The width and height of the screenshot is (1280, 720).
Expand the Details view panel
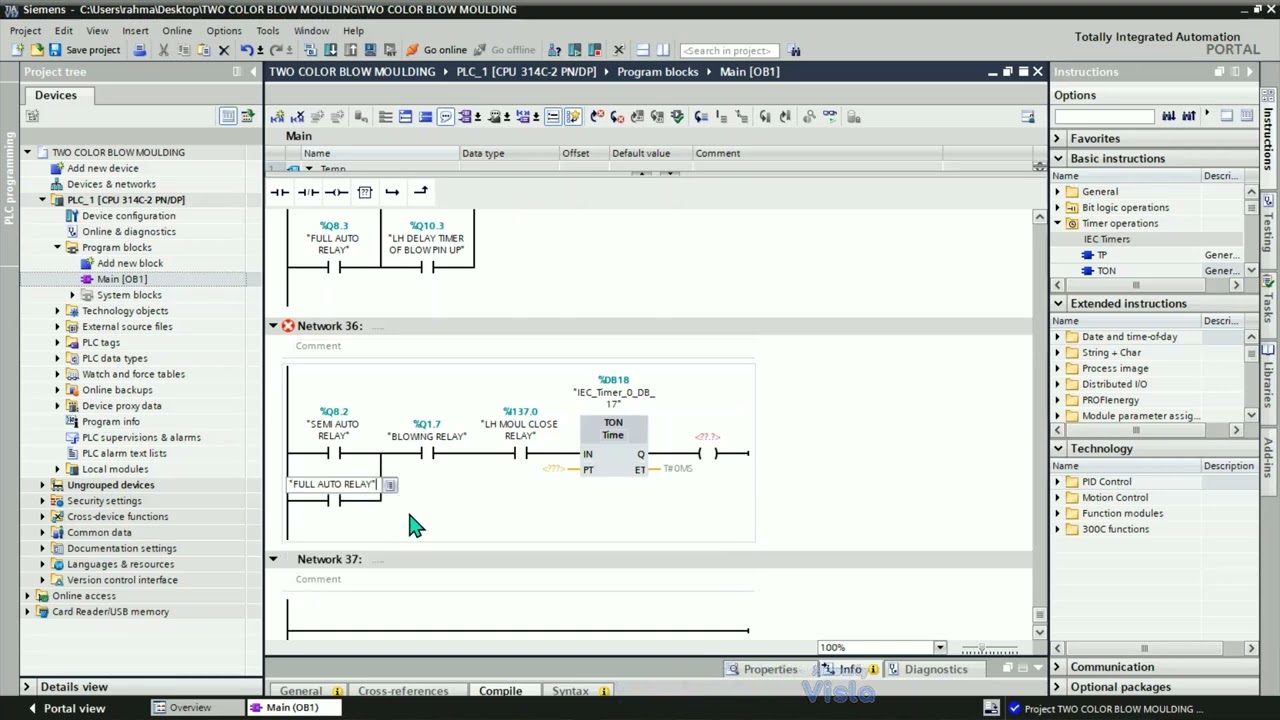click(x=27, y=687)
